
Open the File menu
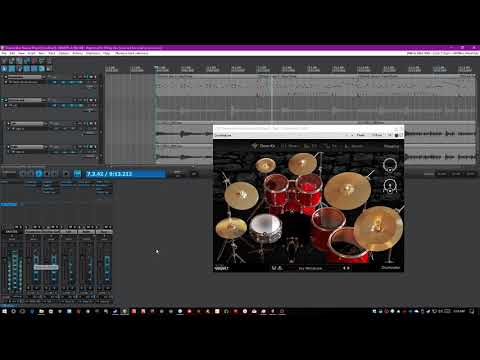4,53
